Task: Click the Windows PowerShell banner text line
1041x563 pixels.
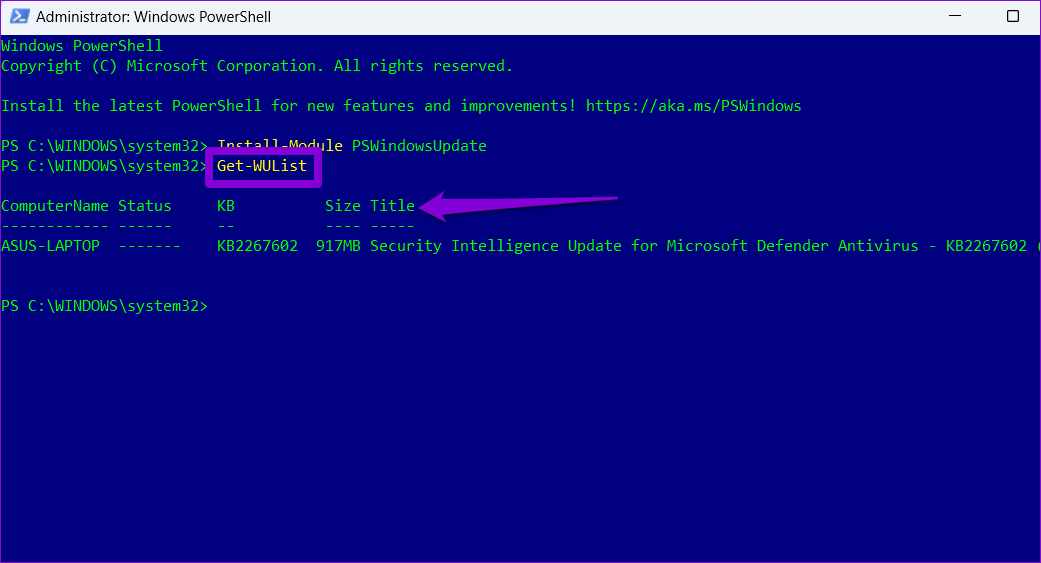Action: click(82, 46)
